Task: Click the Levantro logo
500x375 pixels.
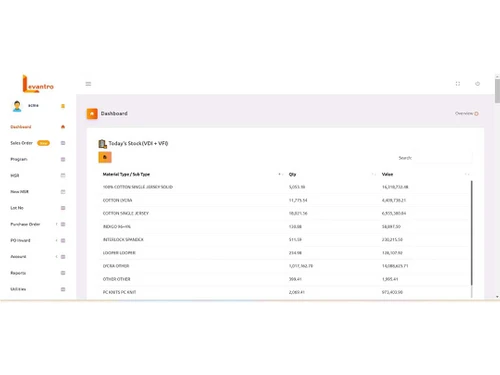Action: 38,84
